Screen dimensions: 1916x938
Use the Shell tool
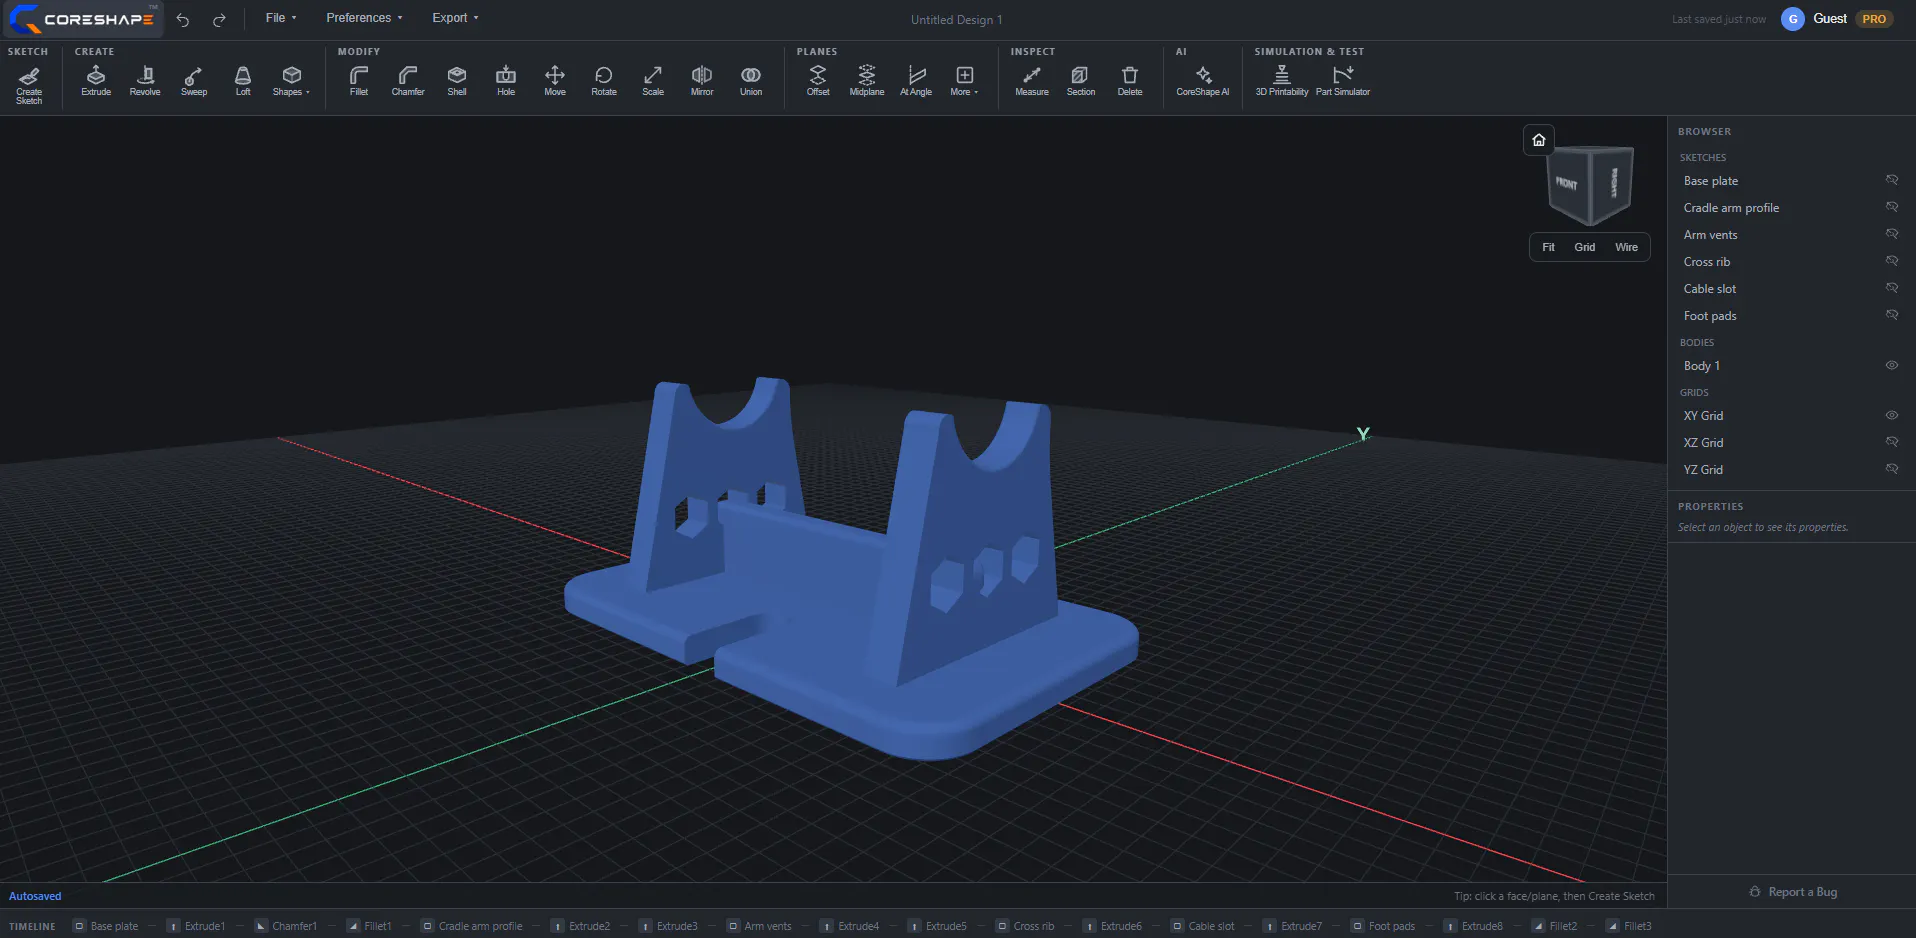pyautogui.click(x=457, y=80)
